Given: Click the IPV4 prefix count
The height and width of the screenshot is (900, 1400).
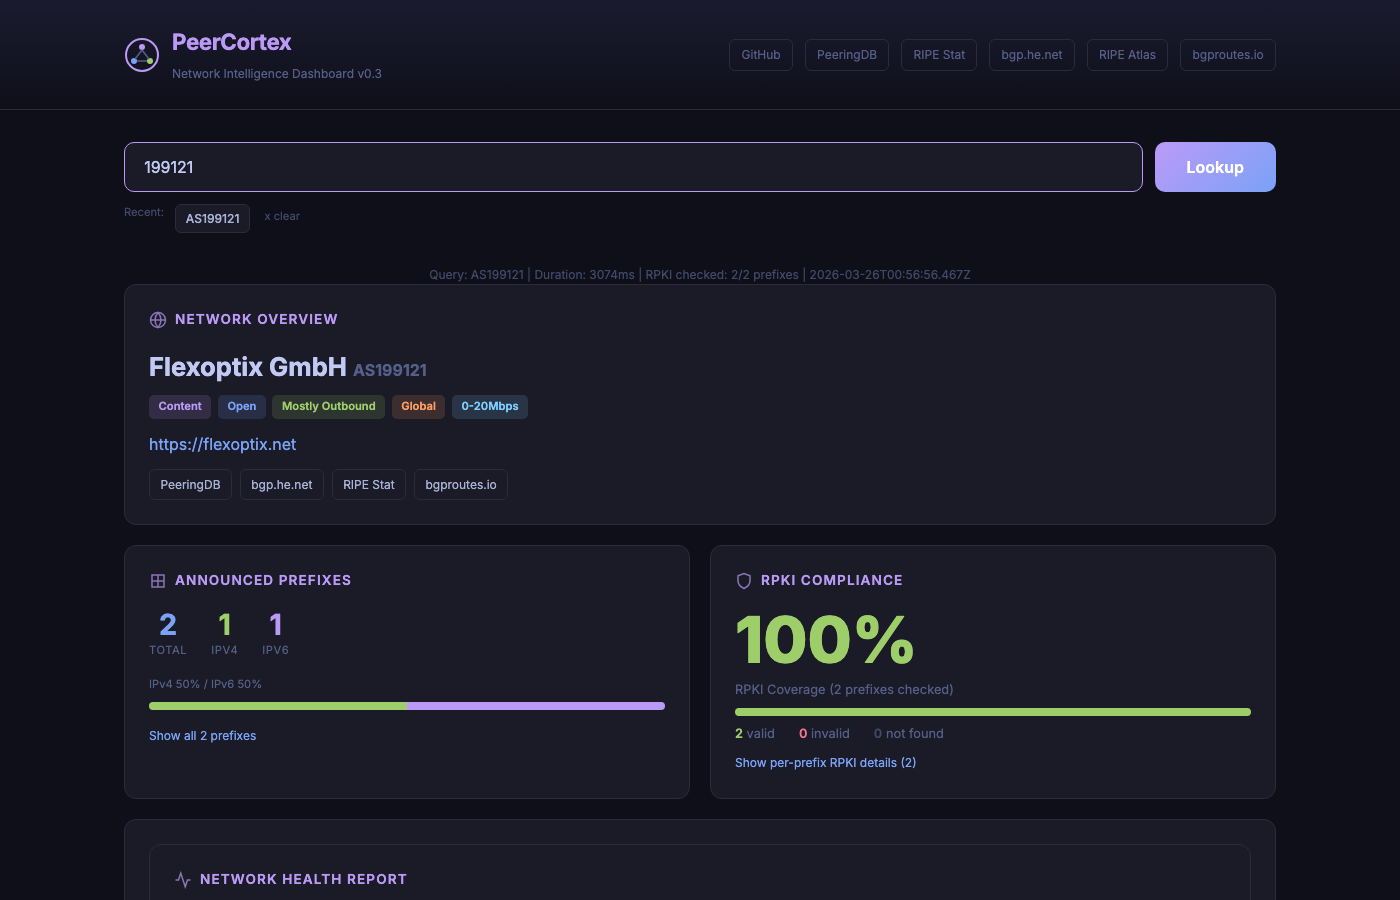Looking at the screenshot, I should click(x=225, y=625).
